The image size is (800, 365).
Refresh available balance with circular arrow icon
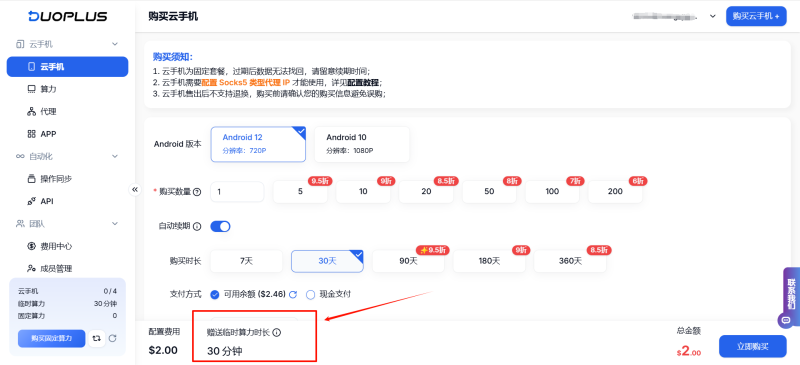[293, 295]
